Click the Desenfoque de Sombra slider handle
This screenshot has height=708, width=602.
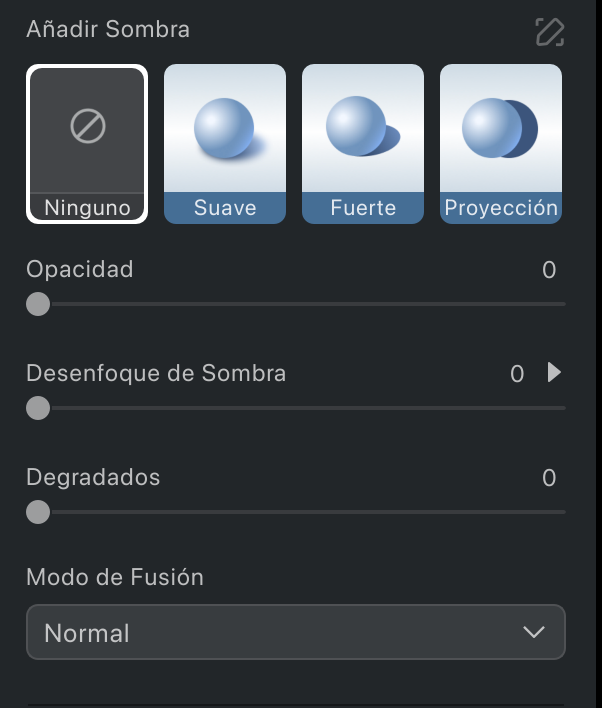(38, 408)
